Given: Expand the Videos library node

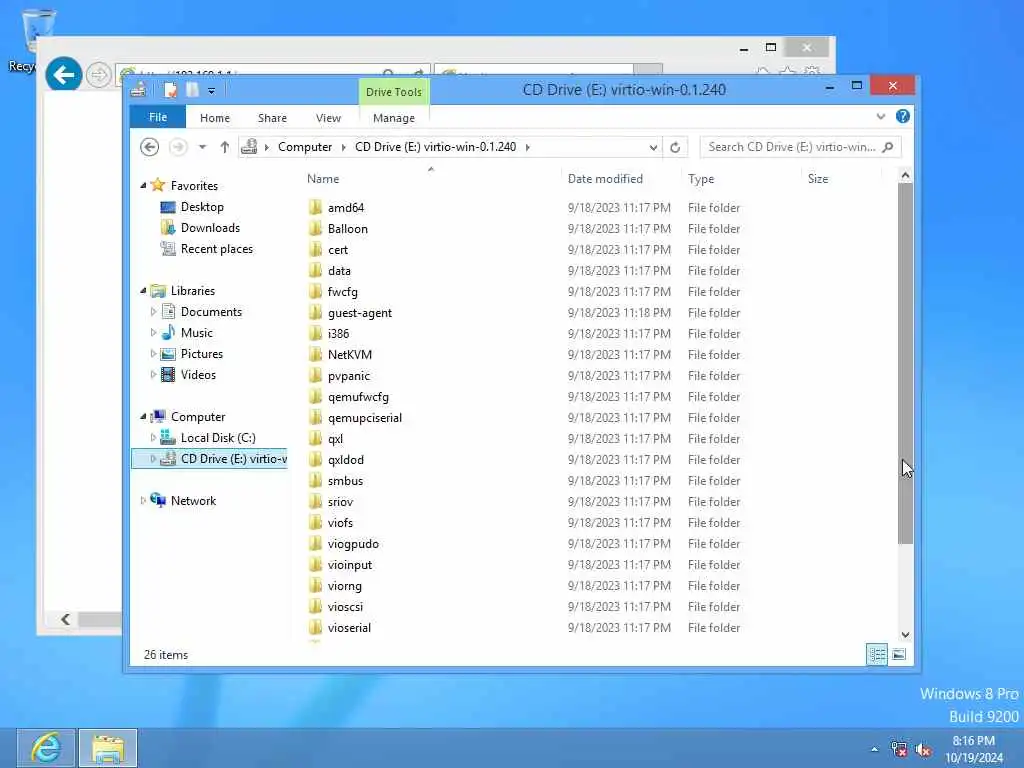Looking at the screenshot, I should click(x=153, y=375).
